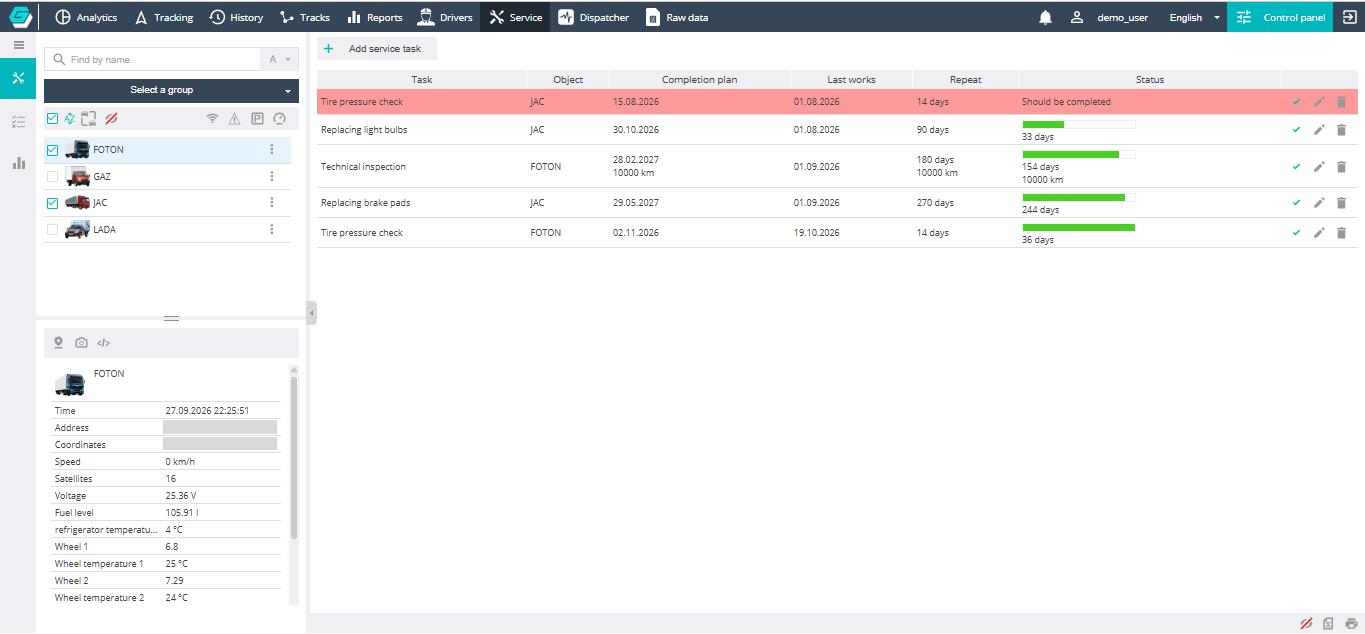Screen dimensions: 1365x634
Task: Mark Technical inspection task as completed
Action: click(1297, 167)
